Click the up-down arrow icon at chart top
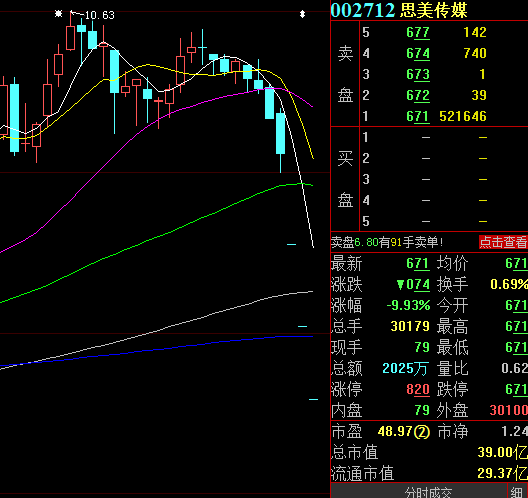528x498 pixels. pyautogui.click(x=302, y=14)
